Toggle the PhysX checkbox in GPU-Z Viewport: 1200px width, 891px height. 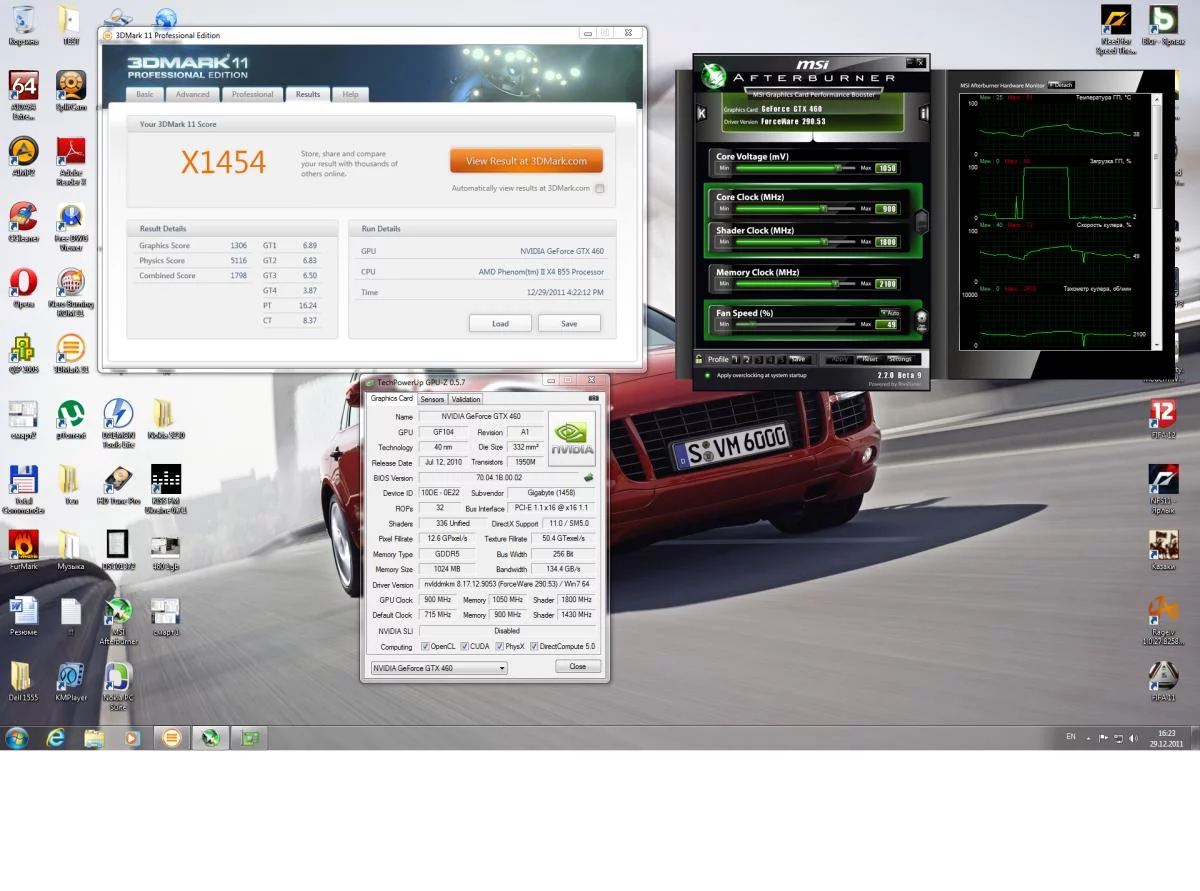point(500,647)
